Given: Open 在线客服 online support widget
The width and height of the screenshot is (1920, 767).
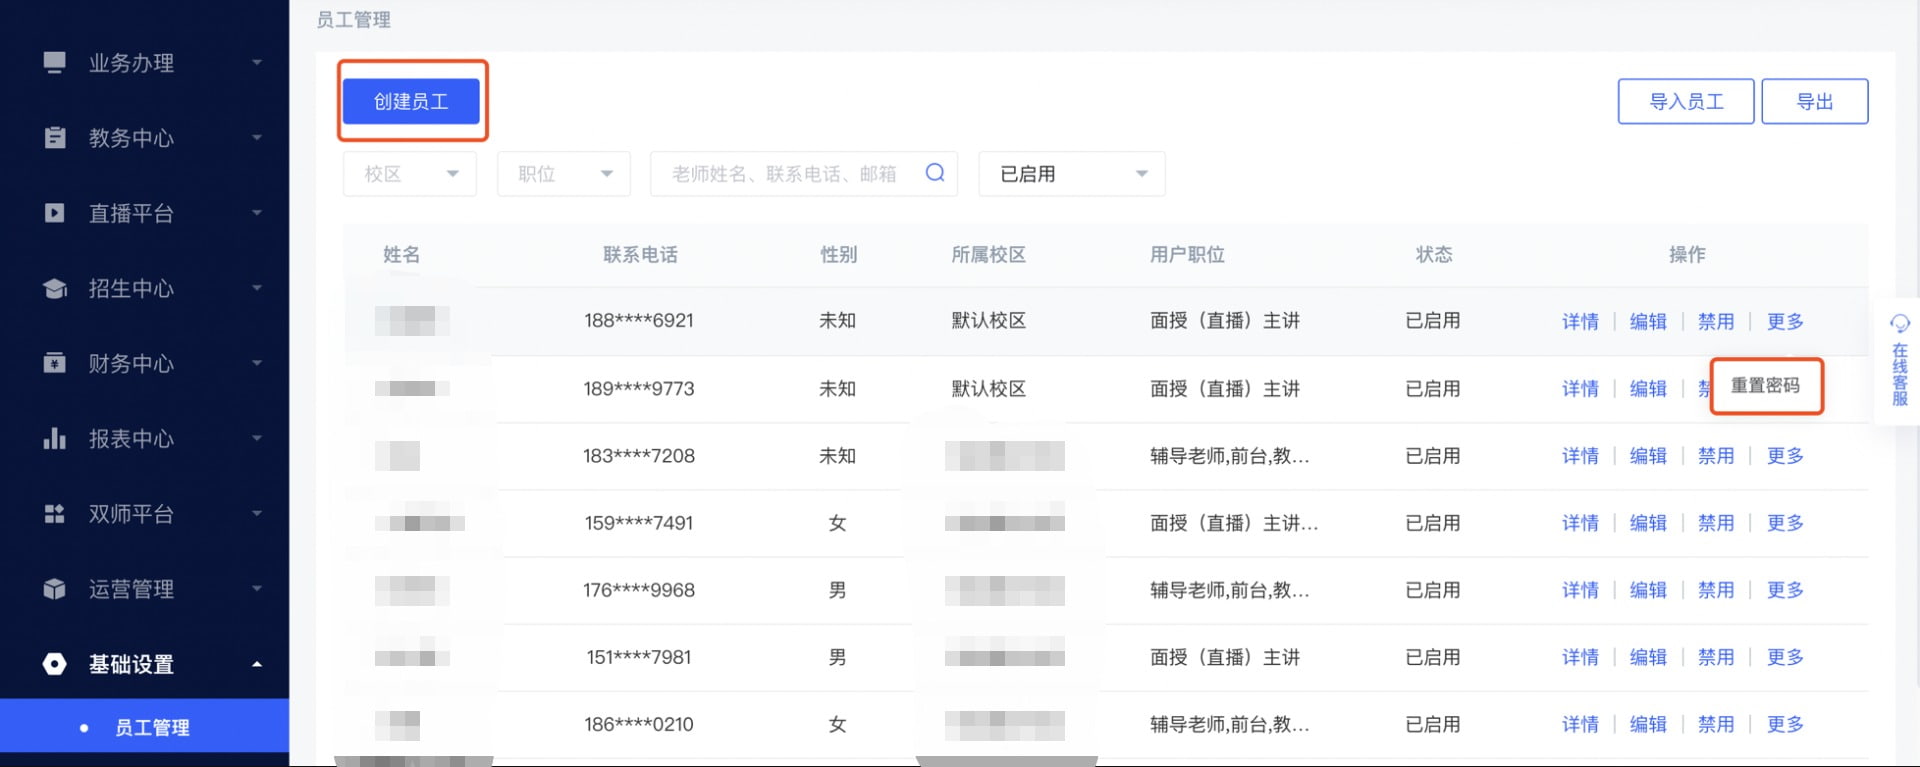Looking at the screenshot, I should click(x=1899, y=361).
